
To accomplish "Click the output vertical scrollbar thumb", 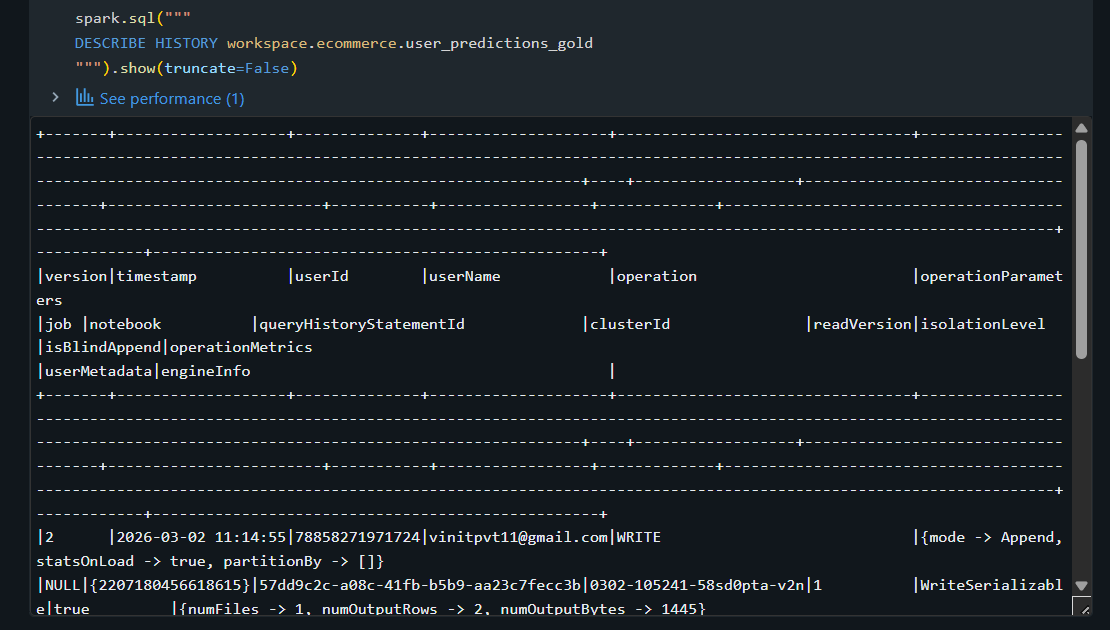I will click(x=1081, y=249).
